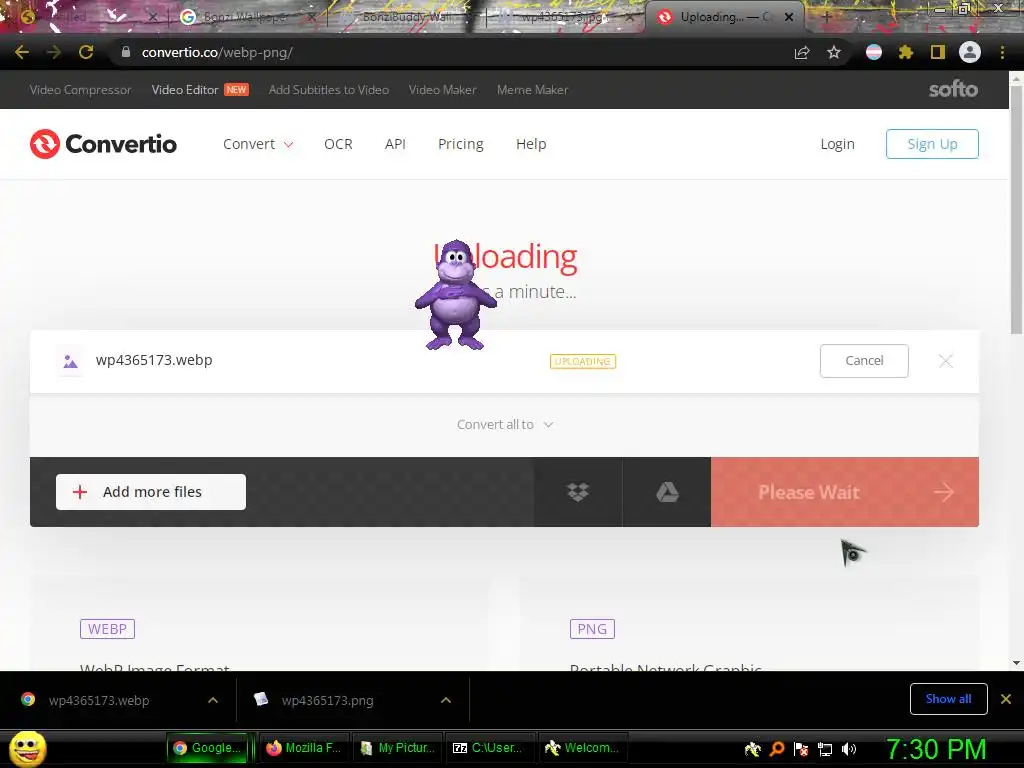
Task: Open Add Subtitles to Video link
Action: click(x=328, y=89)
